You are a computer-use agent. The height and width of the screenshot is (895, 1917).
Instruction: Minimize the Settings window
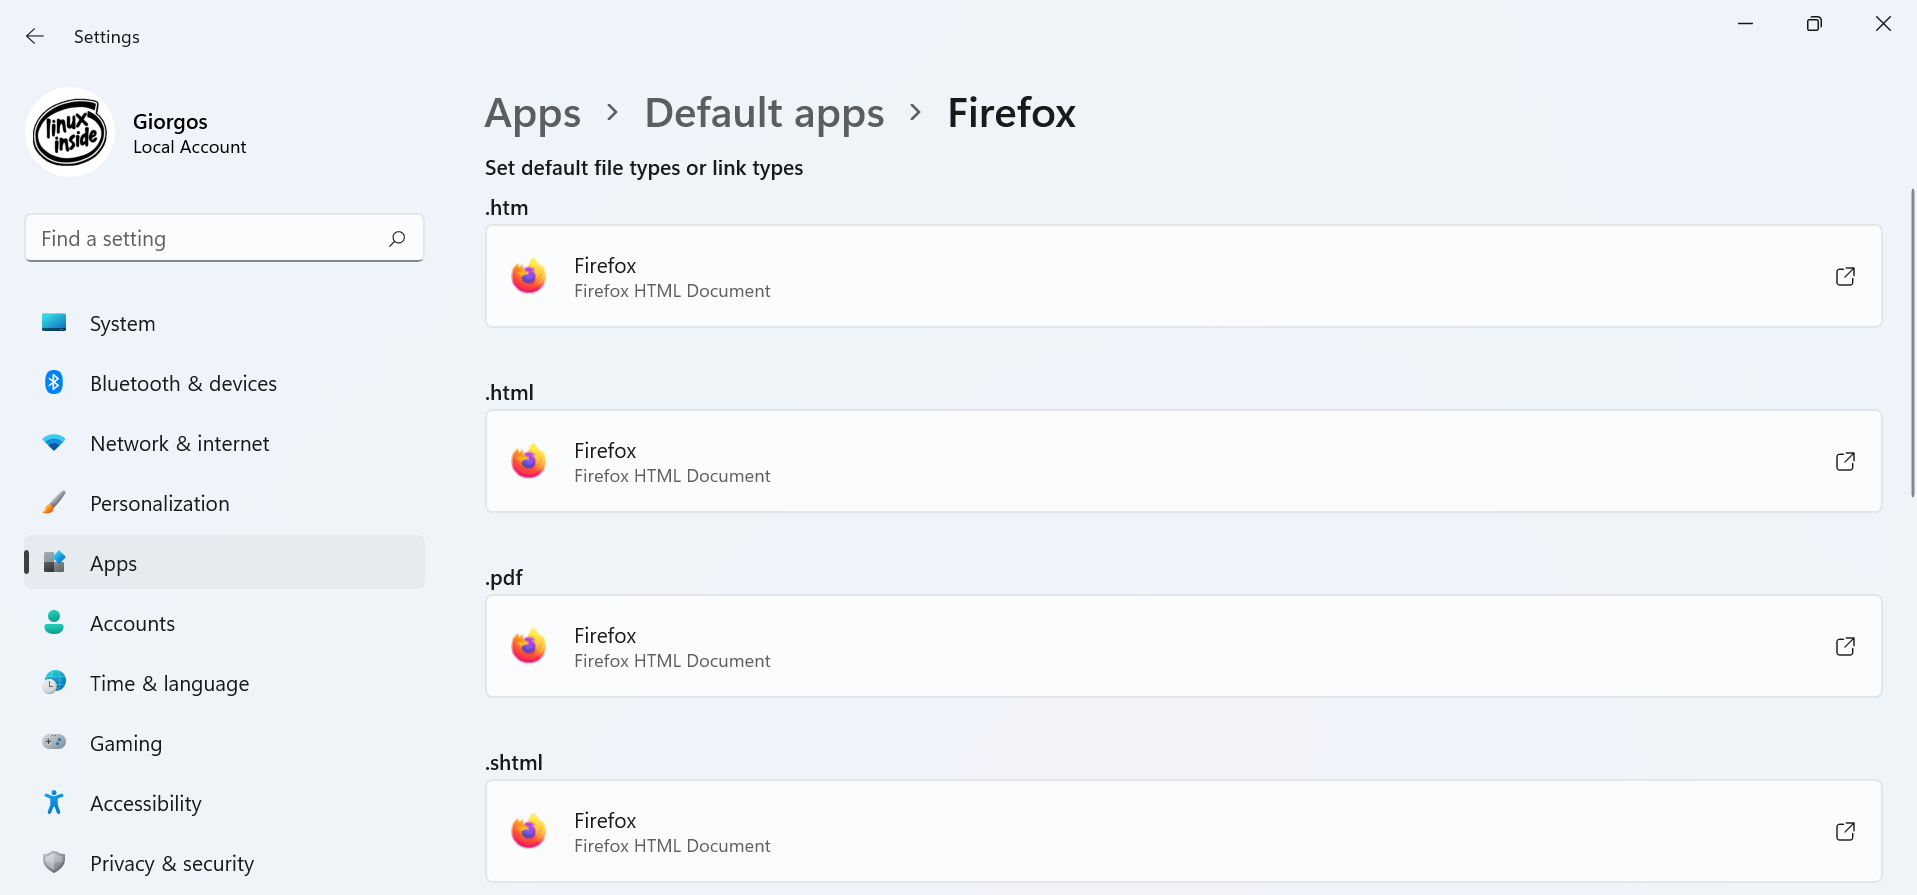click(1746, 24)
